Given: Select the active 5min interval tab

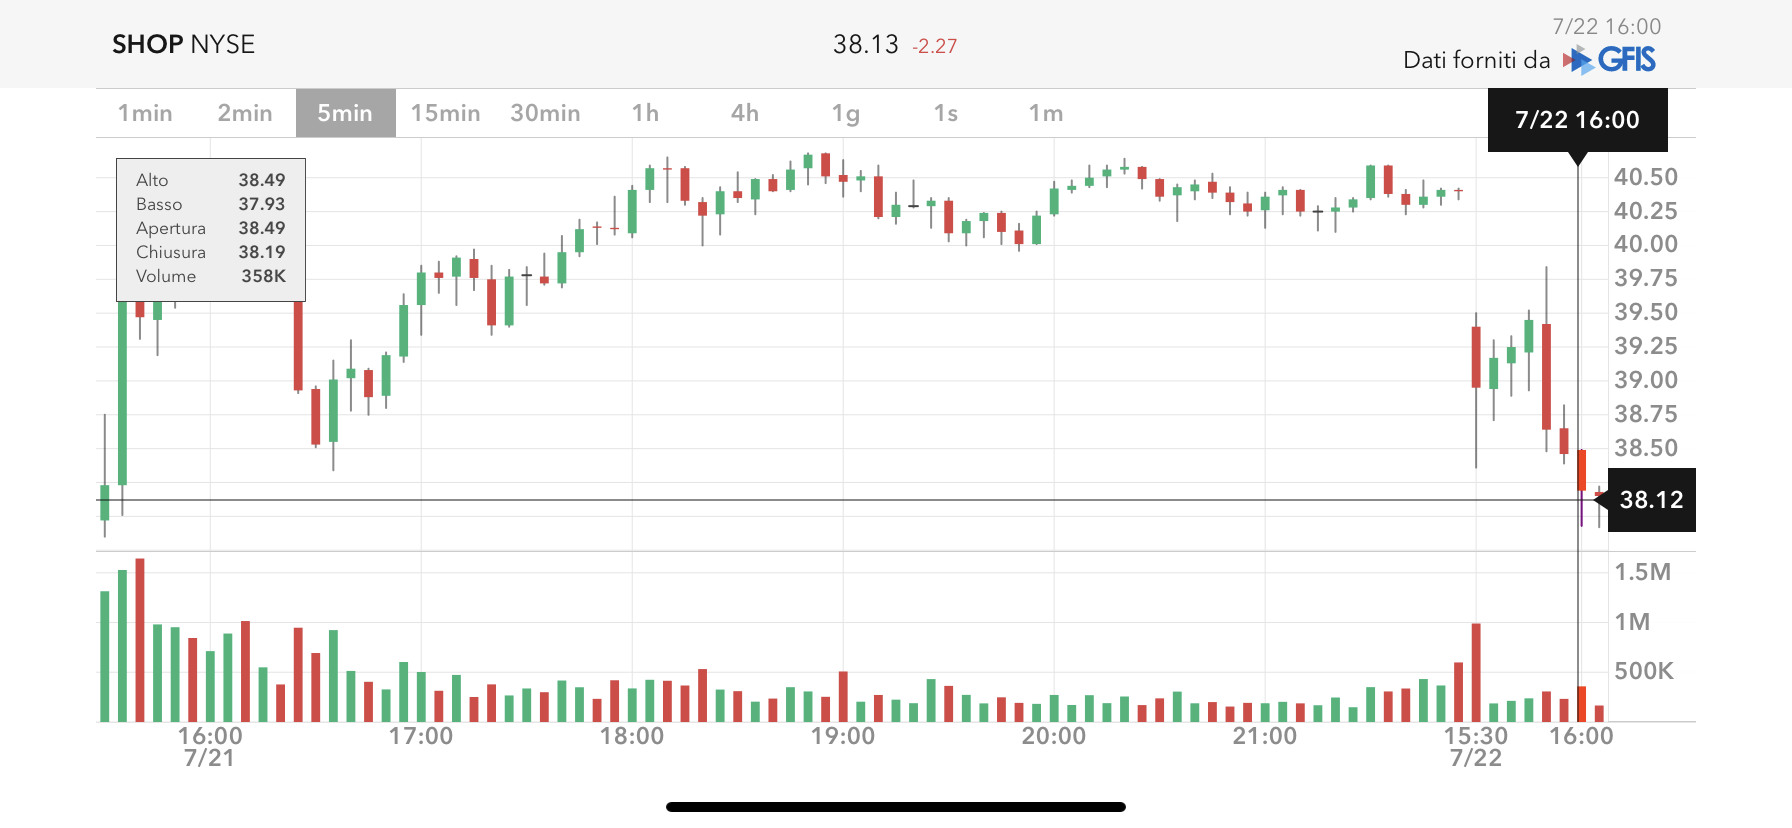Looking at the screenshot, I should 345,113.
